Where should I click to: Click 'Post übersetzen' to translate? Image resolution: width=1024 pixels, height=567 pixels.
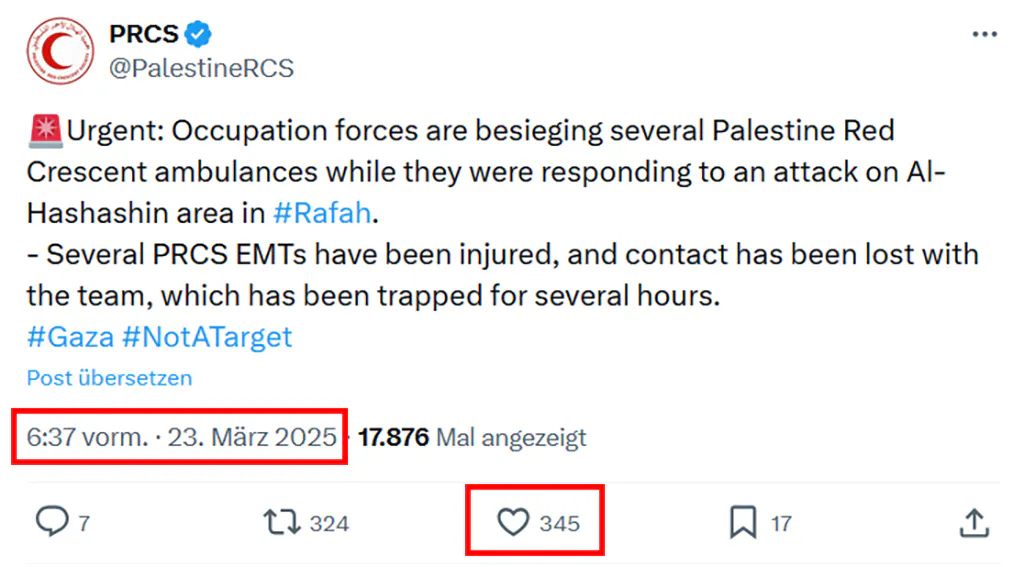pyautogui.click(x=109, y=378)
